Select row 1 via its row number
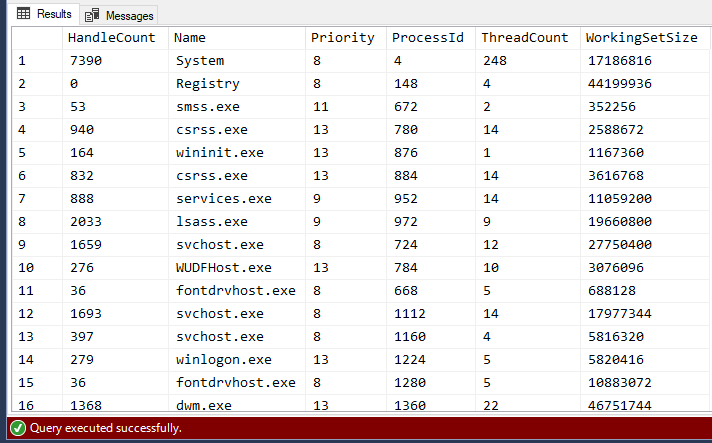The image size is (712, 443). click(x=37, y=61)
